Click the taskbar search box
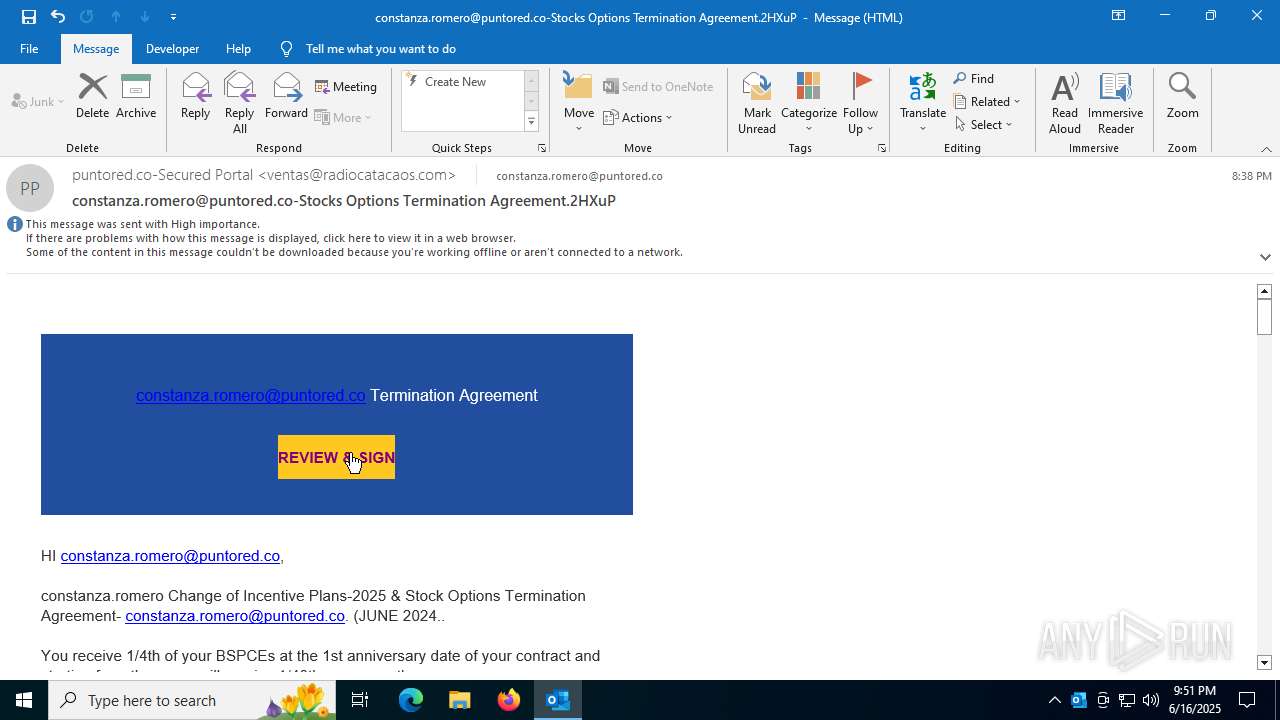Screen dimensions: 1280x720 coord(194,700)
